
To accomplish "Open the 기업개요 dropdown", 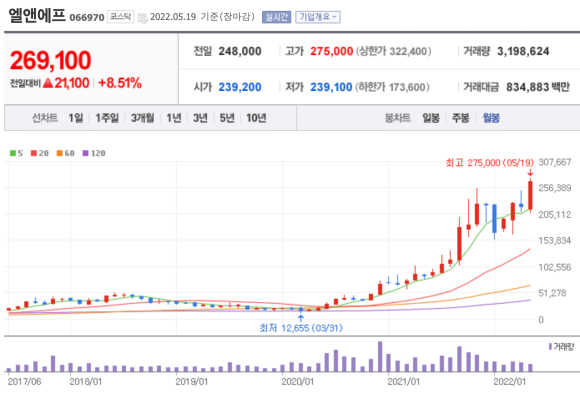I will pos(318,17).
